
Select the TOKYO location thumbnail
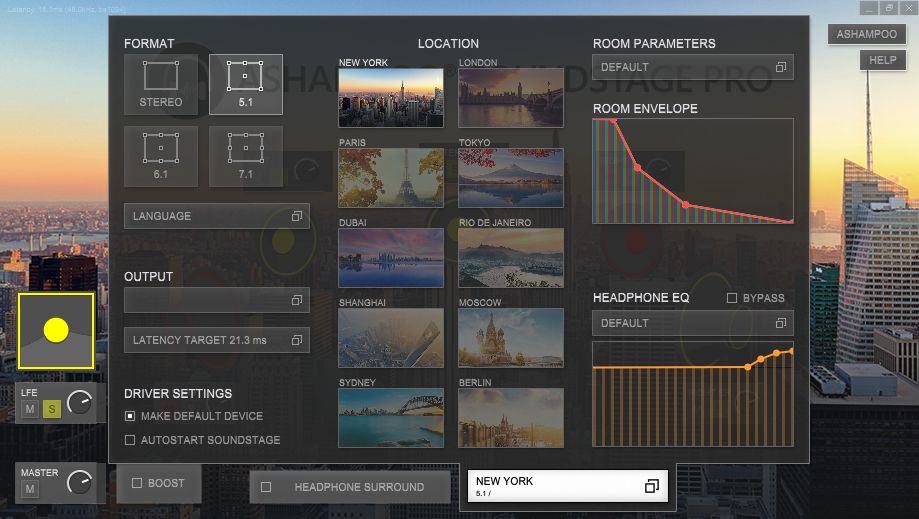511,178
